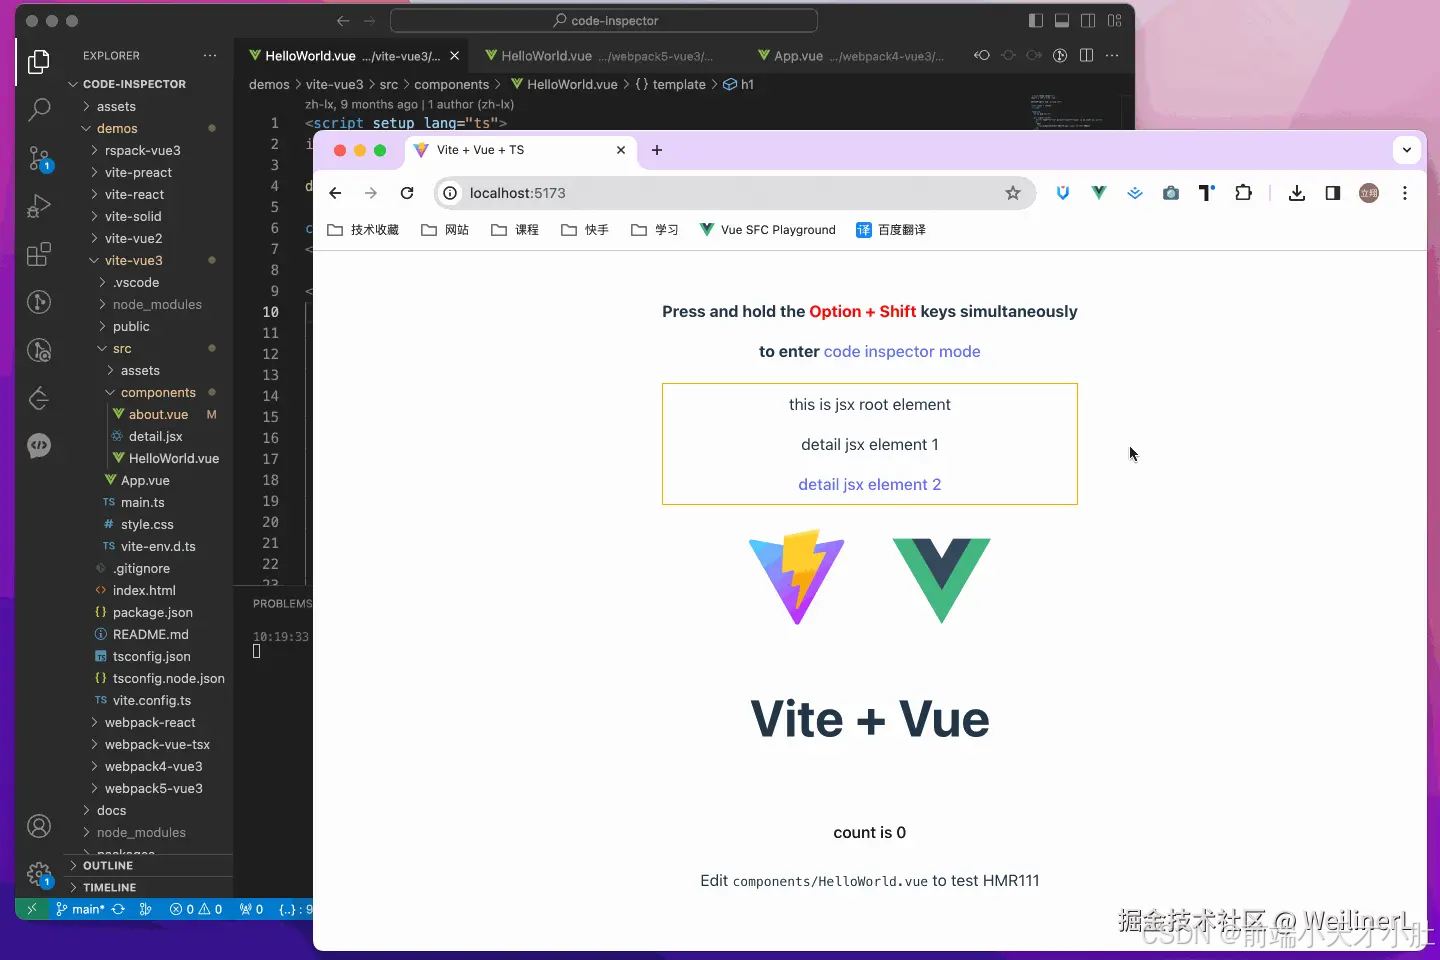Open 技术收藏 bookmark folder
This screenshot has width=1440, height=960.
(x=363, y=230)
